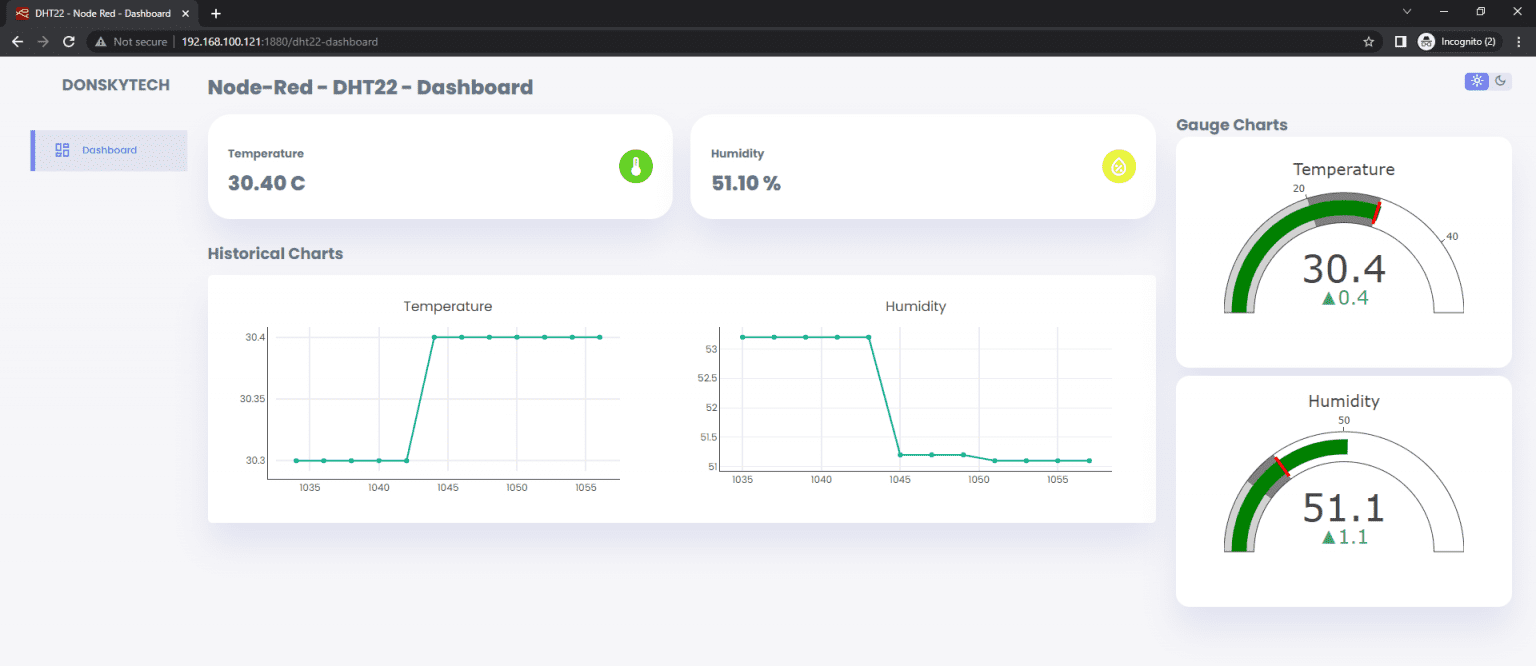The width and height of the screenshot is (1536, 666).
Task: Click inside the browser address bar
Action: (x=600, y=41)
